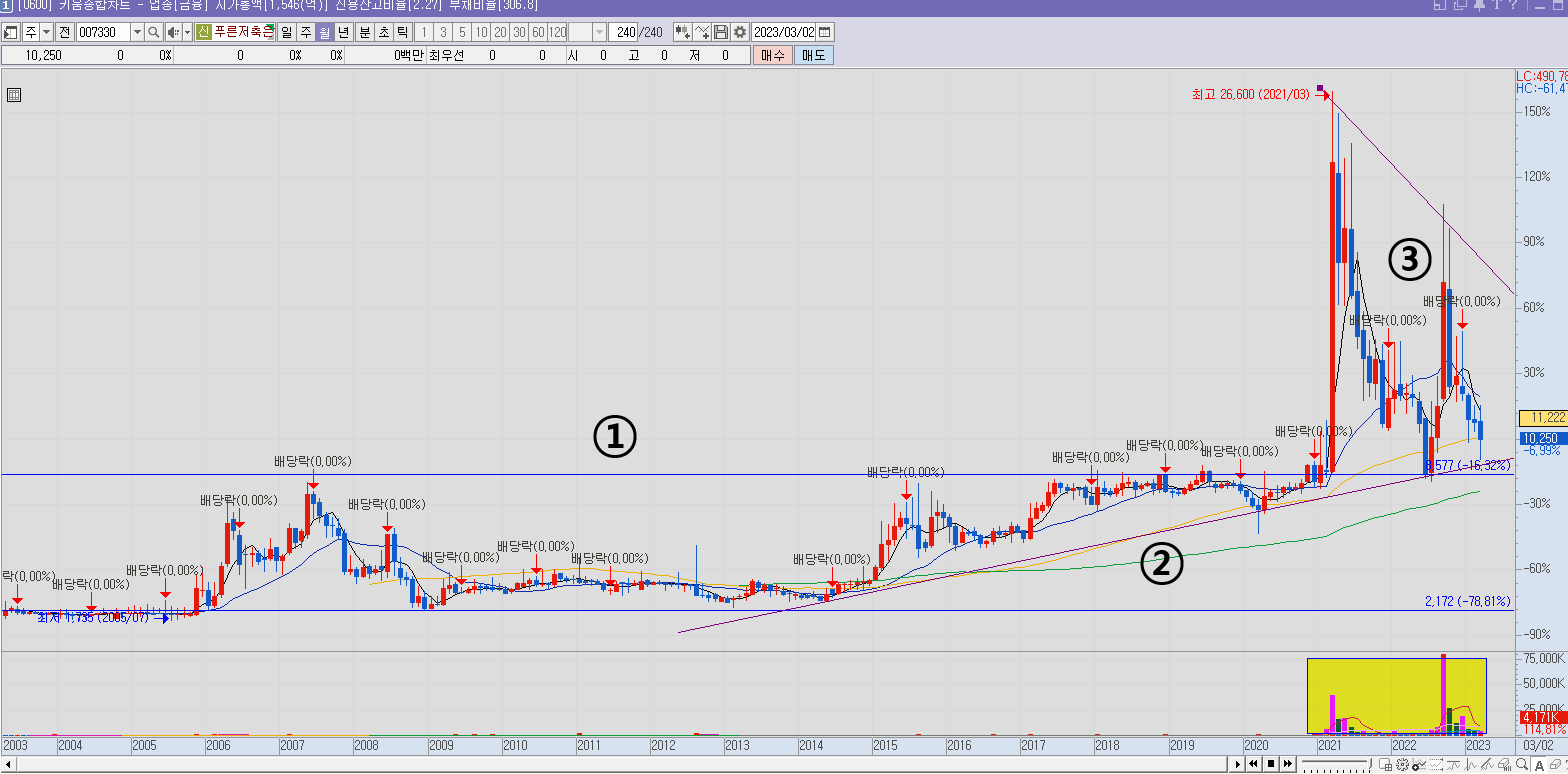Select the 틱 tick period toggle
This screenshot has width=1568, height=774.
[x=403, y=32]
